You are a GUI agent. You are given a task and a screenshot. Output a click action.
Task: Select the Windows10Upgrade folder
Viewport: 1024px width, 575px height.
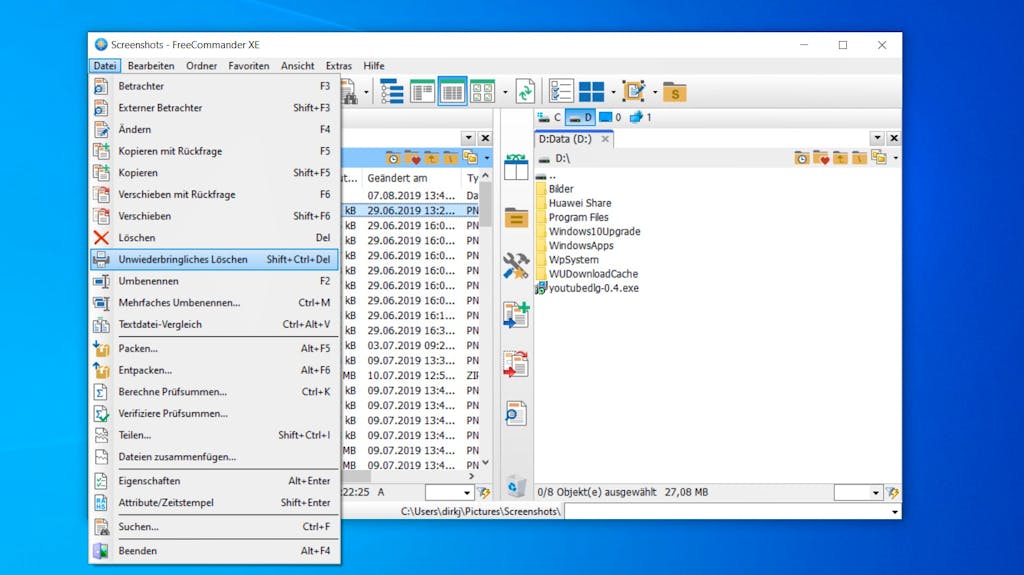click(x=594, y=231)
